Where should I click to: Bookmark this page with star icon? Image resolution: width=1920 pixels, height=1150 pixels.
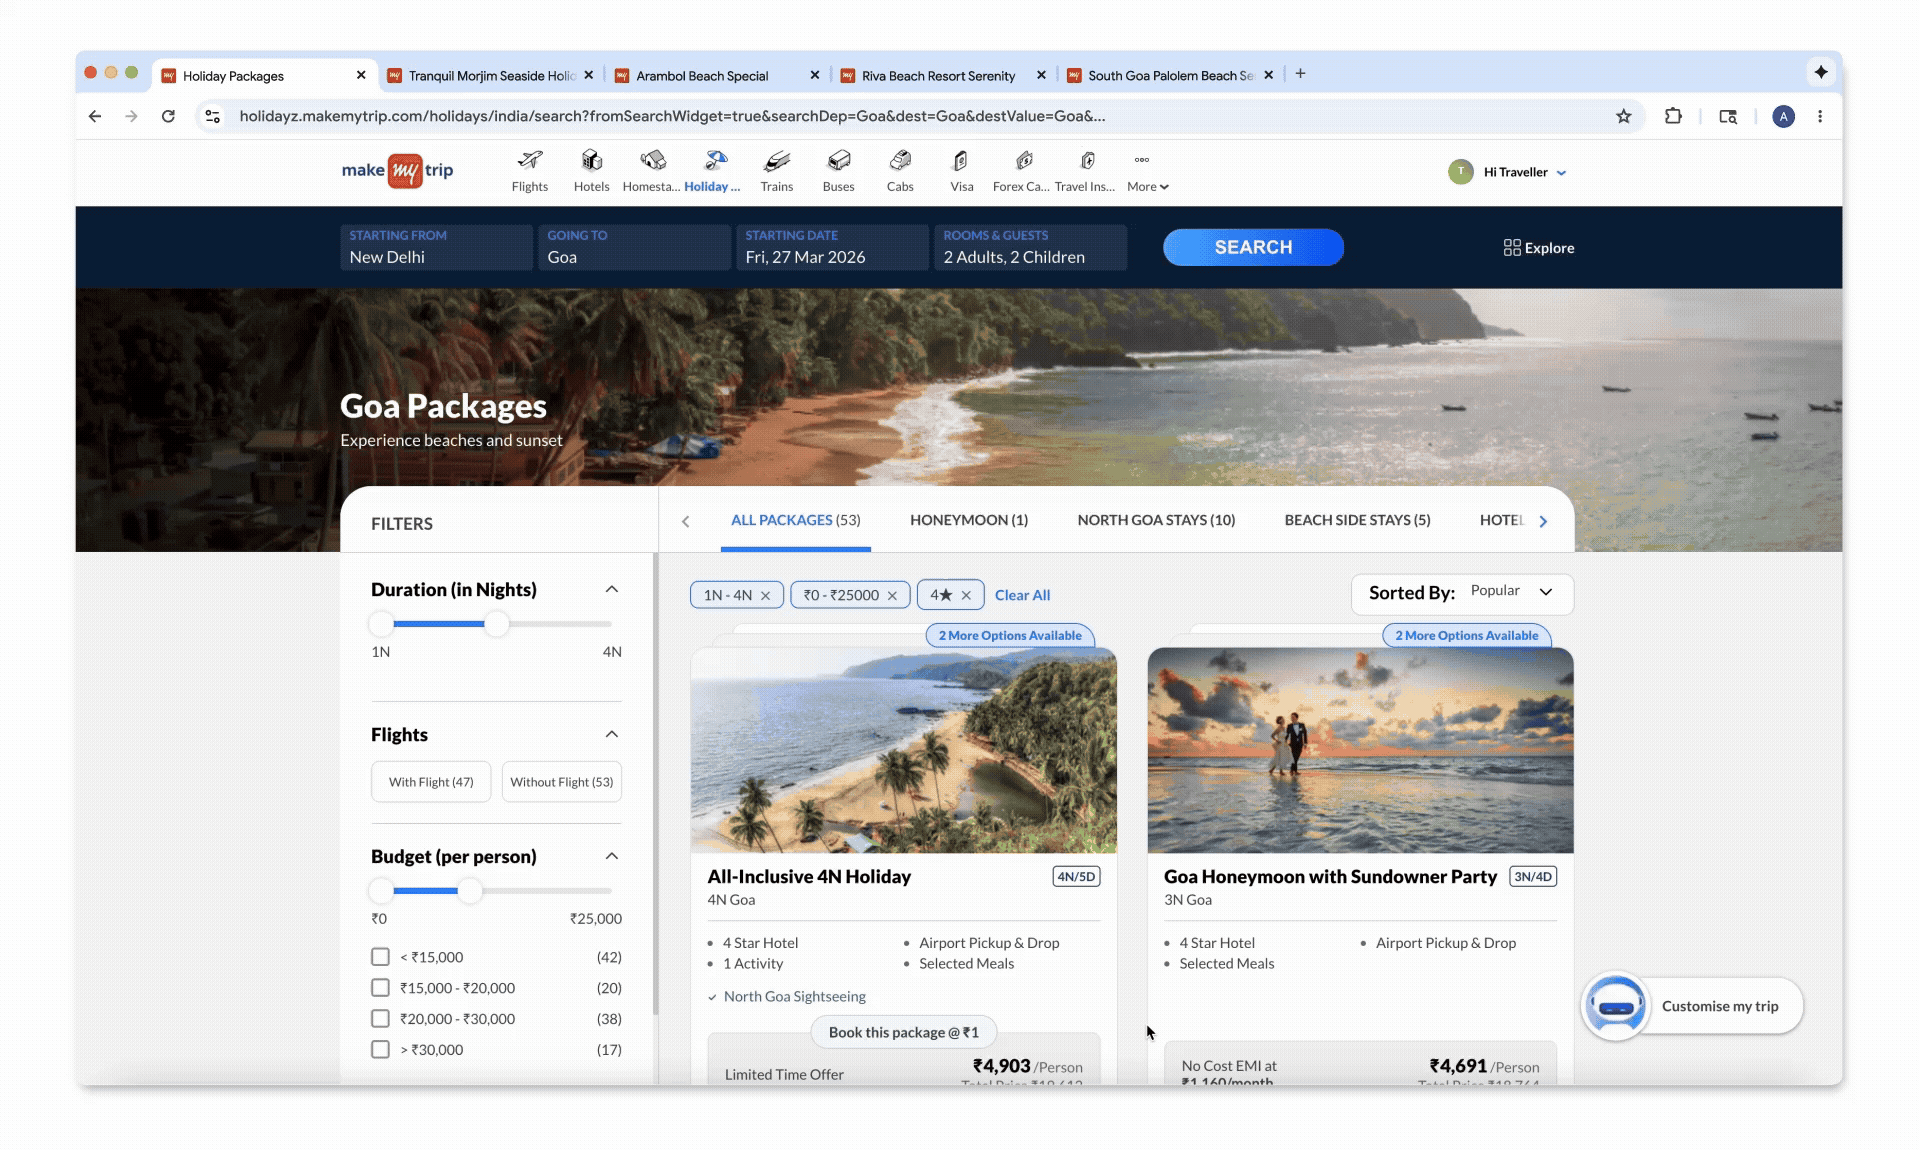(1623, 116)
